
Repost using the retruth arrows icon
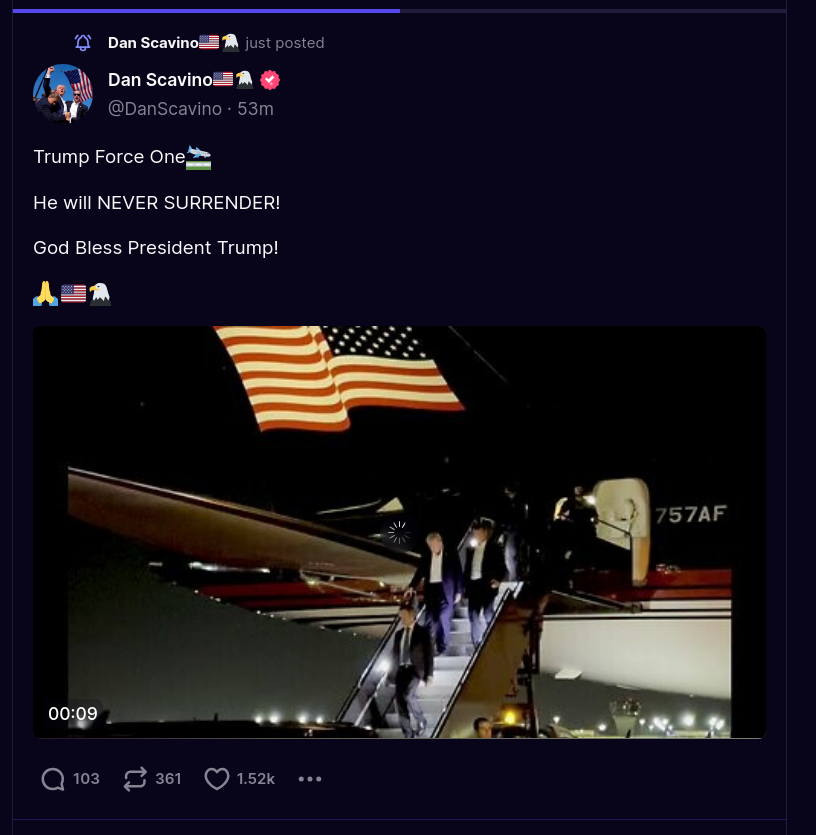pos(135,779)
